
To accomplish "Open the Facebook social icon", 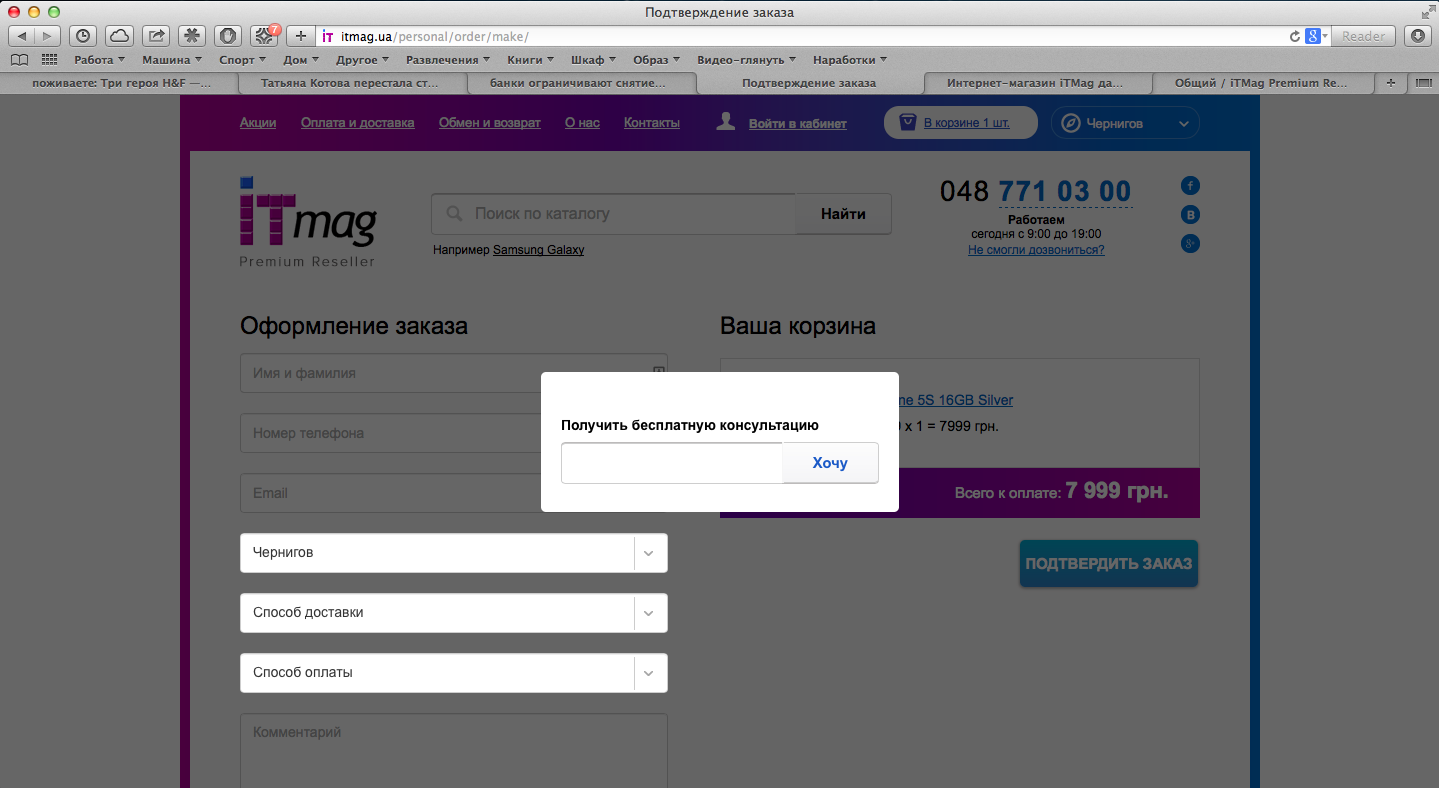I will coord(1190,185).
